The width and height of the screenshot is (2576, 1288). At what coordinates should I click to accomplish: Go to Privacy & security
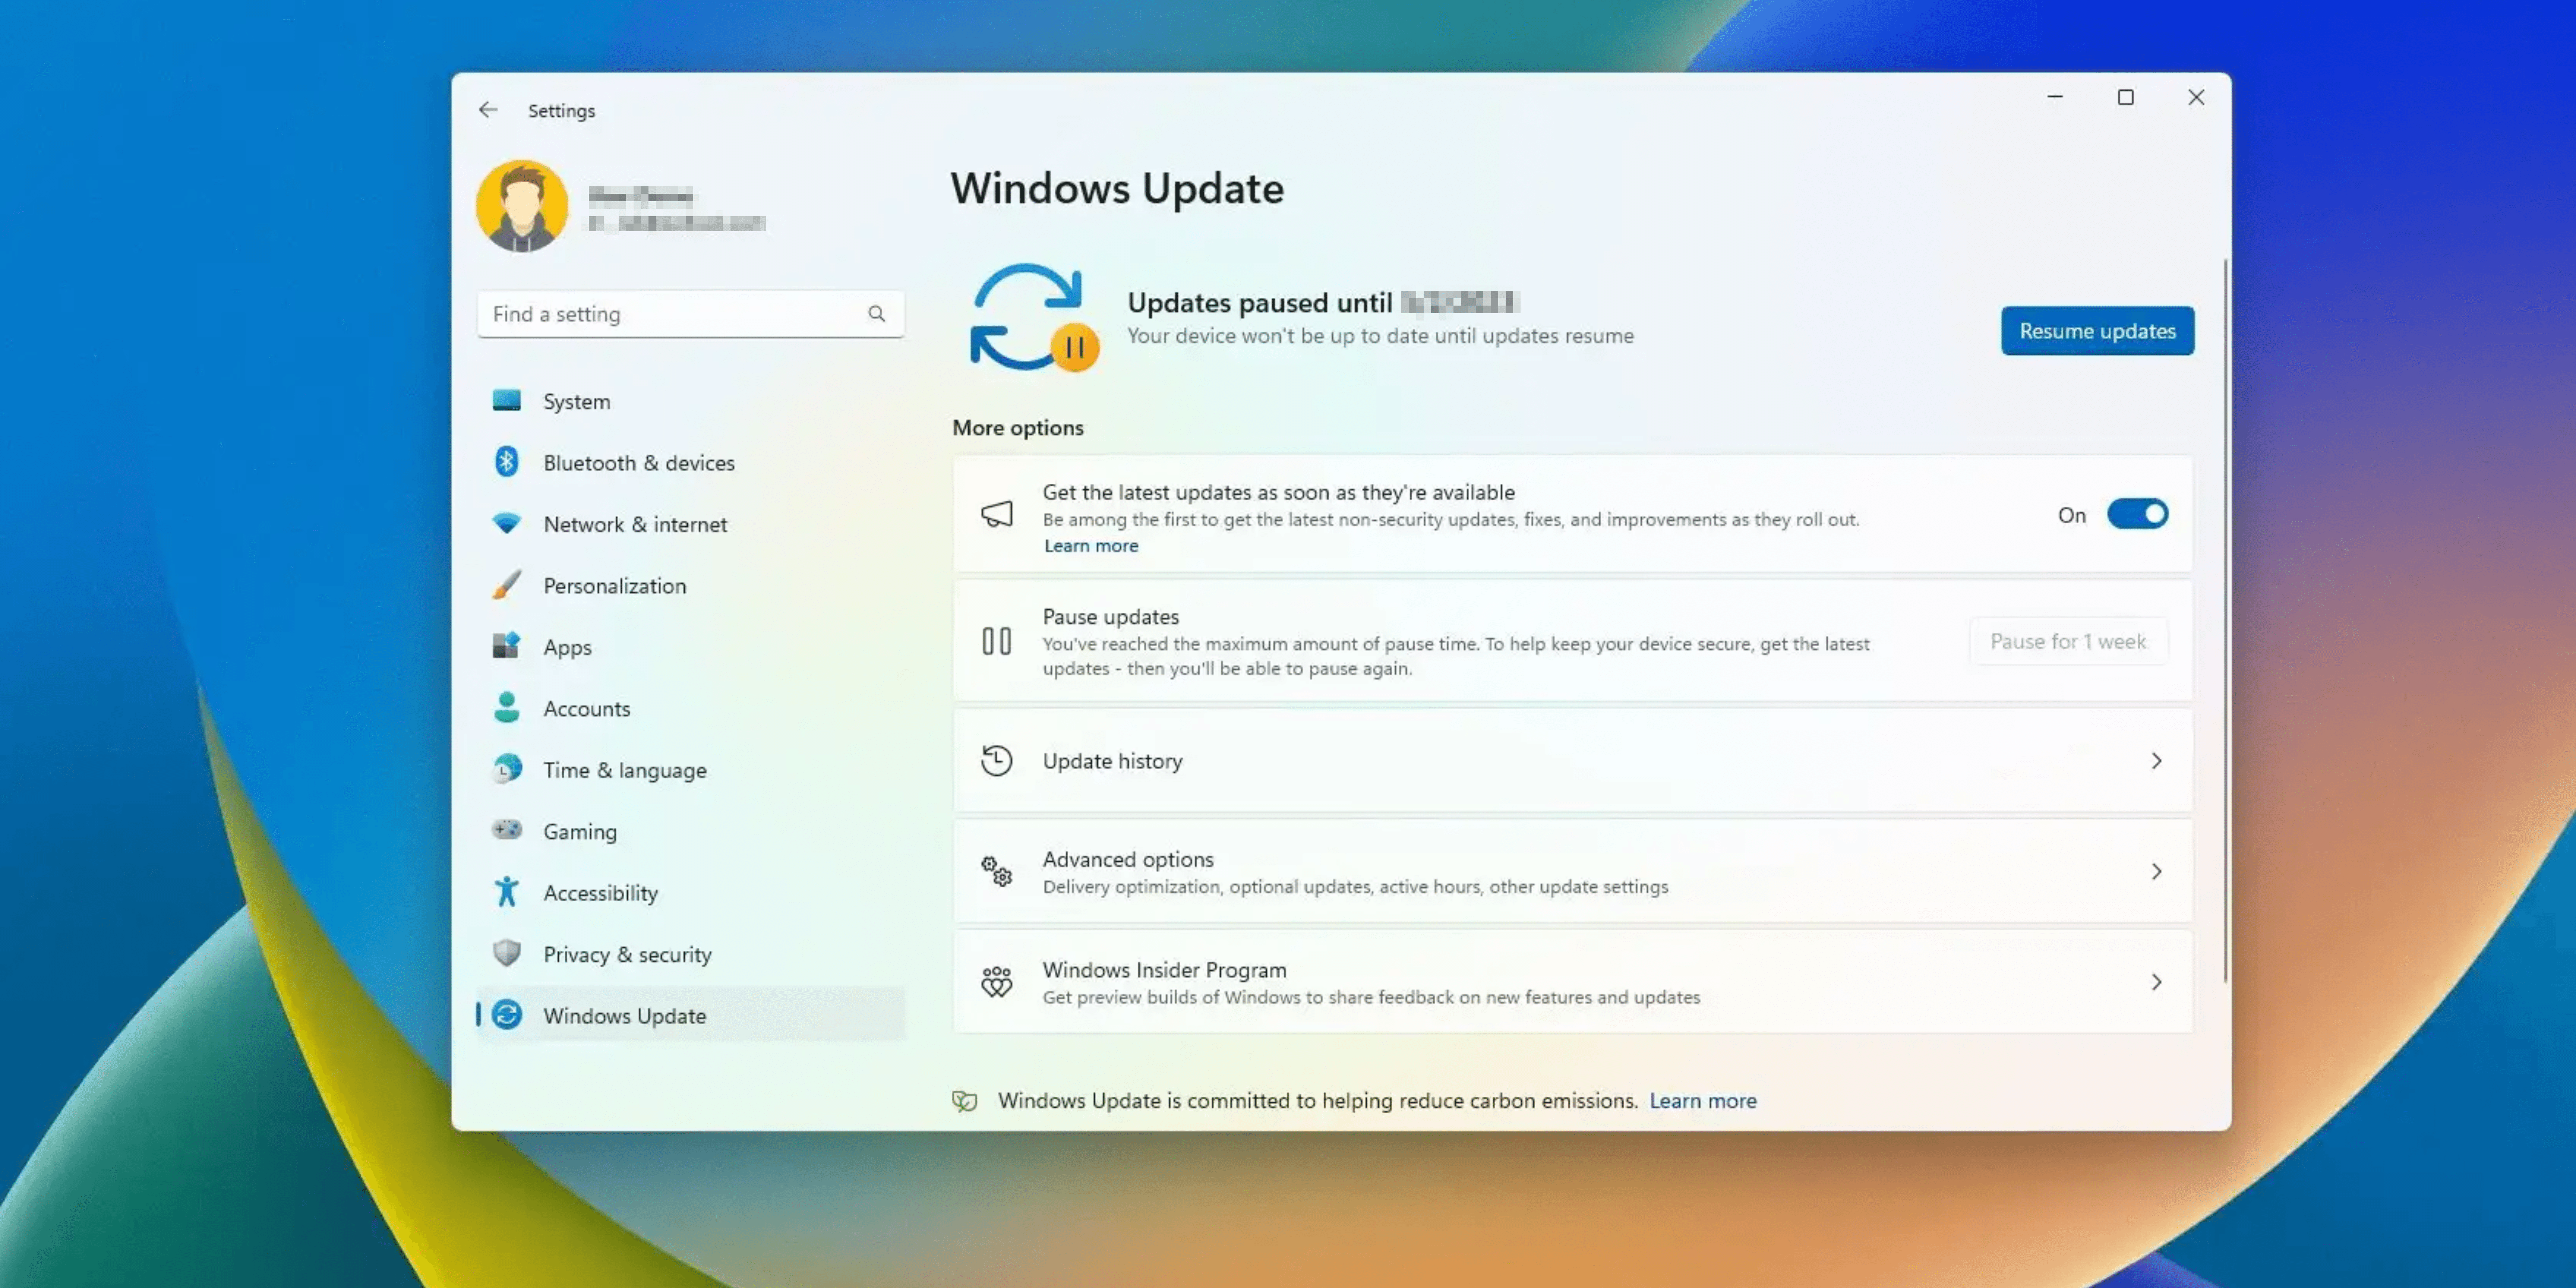(x=691, y=954)
